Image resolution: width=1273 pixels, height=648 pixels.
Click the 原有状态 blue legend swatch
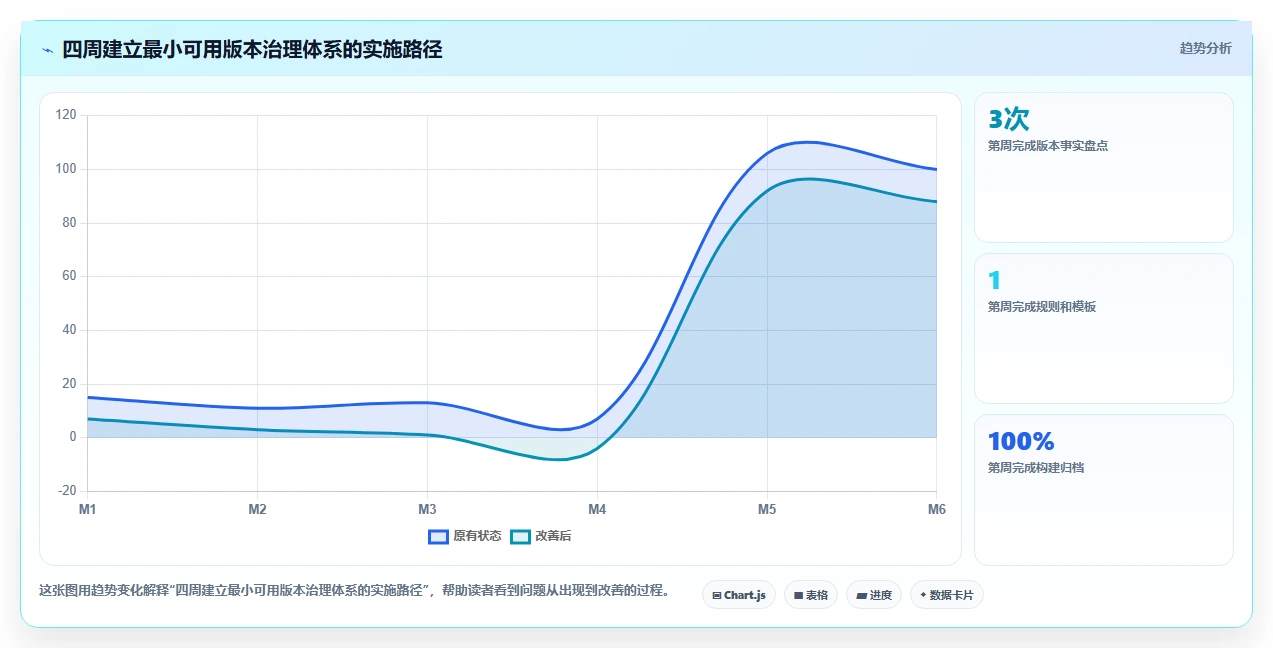pos(438,536)
